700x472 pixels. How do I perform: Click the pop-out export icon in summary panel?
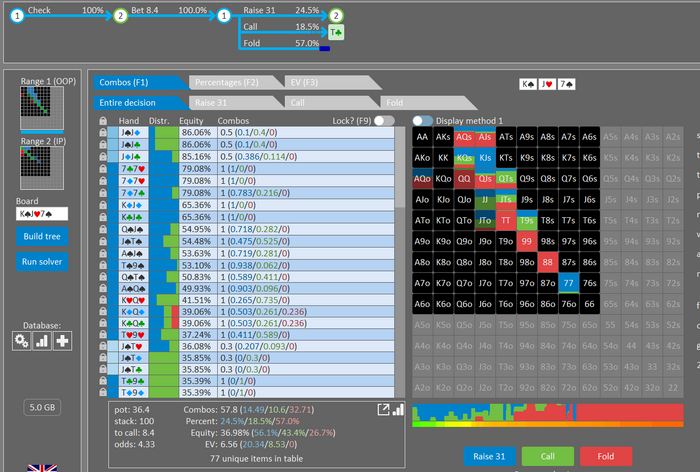383,409
